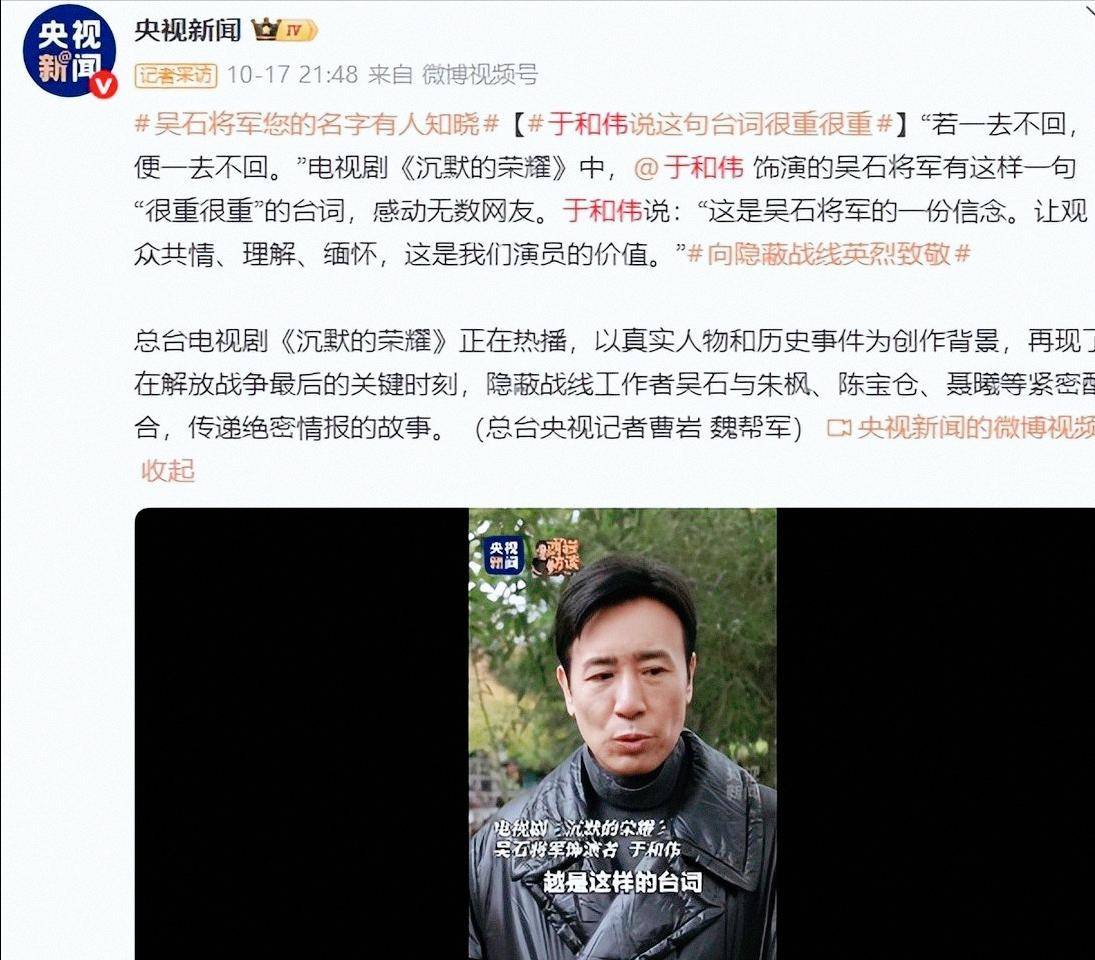The width and height of the screenshot is (1095, 960).
Task: Open the @于和伟 mention
Action: (x=689, y=167)
